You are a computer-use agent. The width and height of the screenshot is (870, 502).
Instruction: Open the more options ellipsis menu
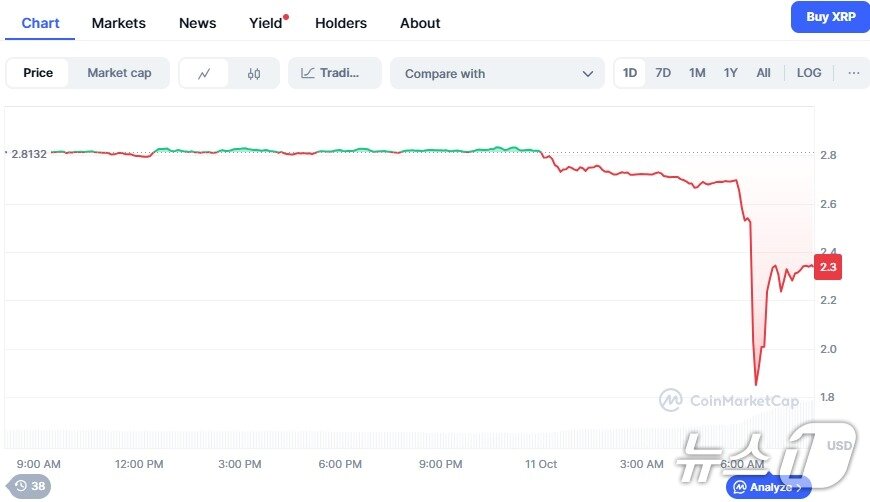pyautogui.click(x=853, y=73)
